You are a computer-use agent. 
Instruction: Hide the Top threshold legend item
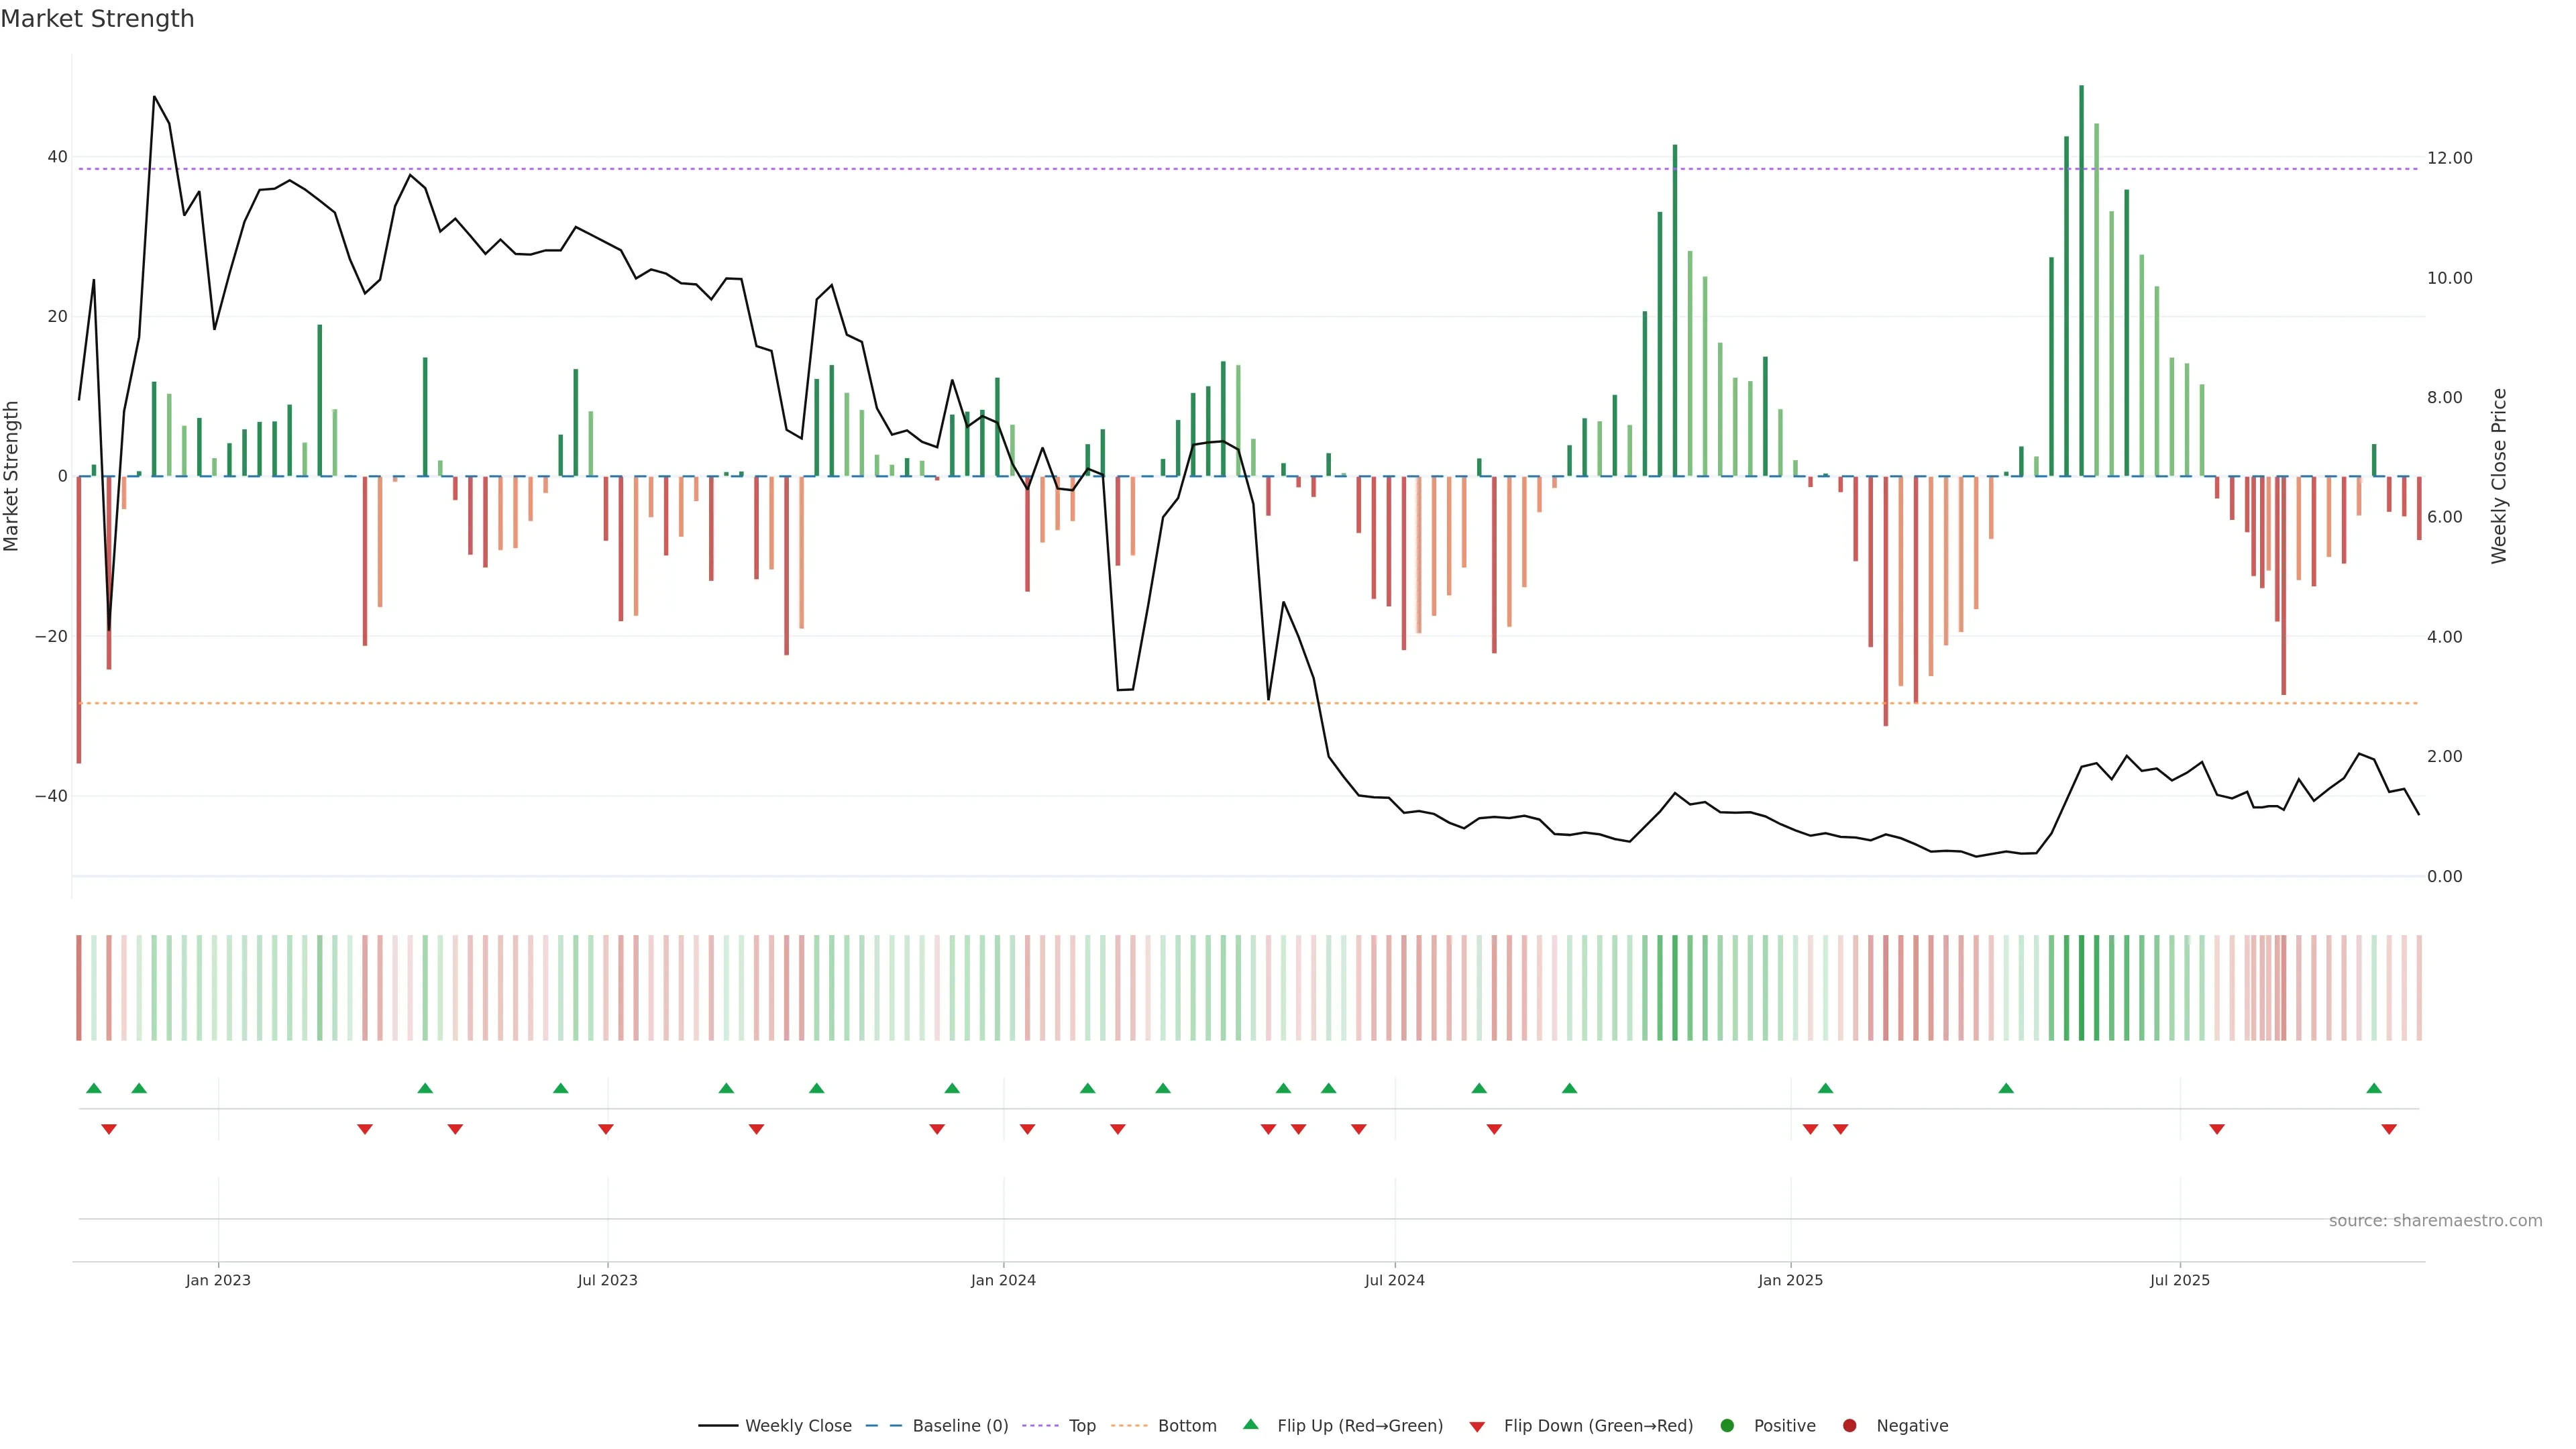(x=1081, y=1426)
